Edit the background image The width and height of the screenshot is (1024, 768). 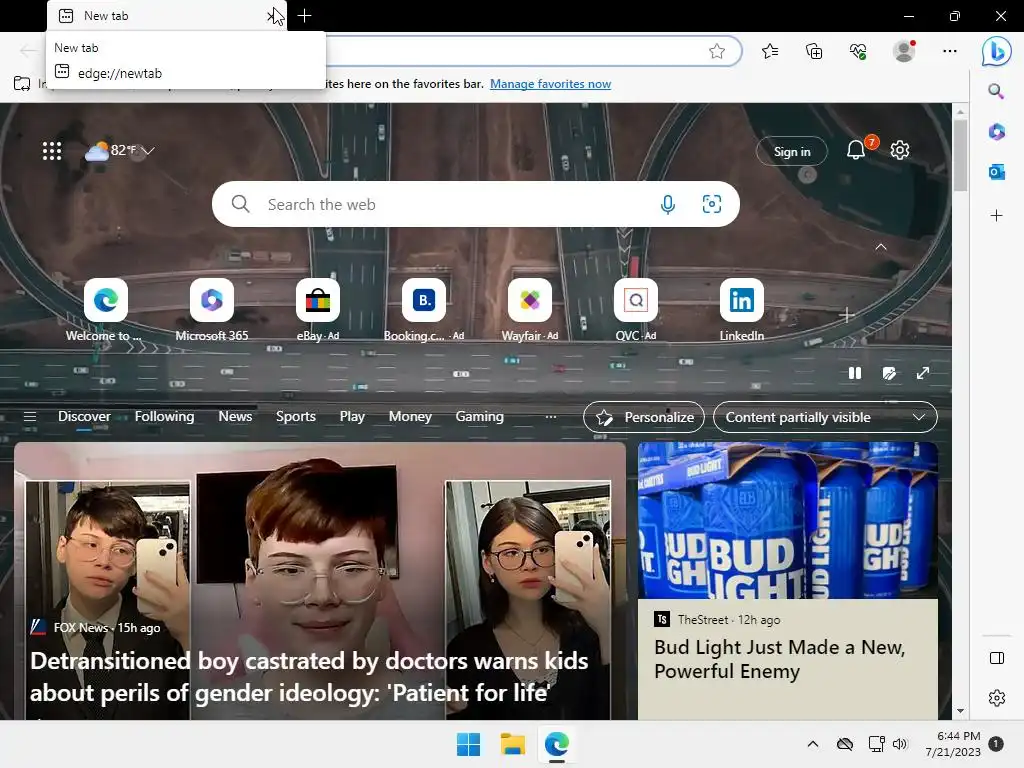[889, 373]
